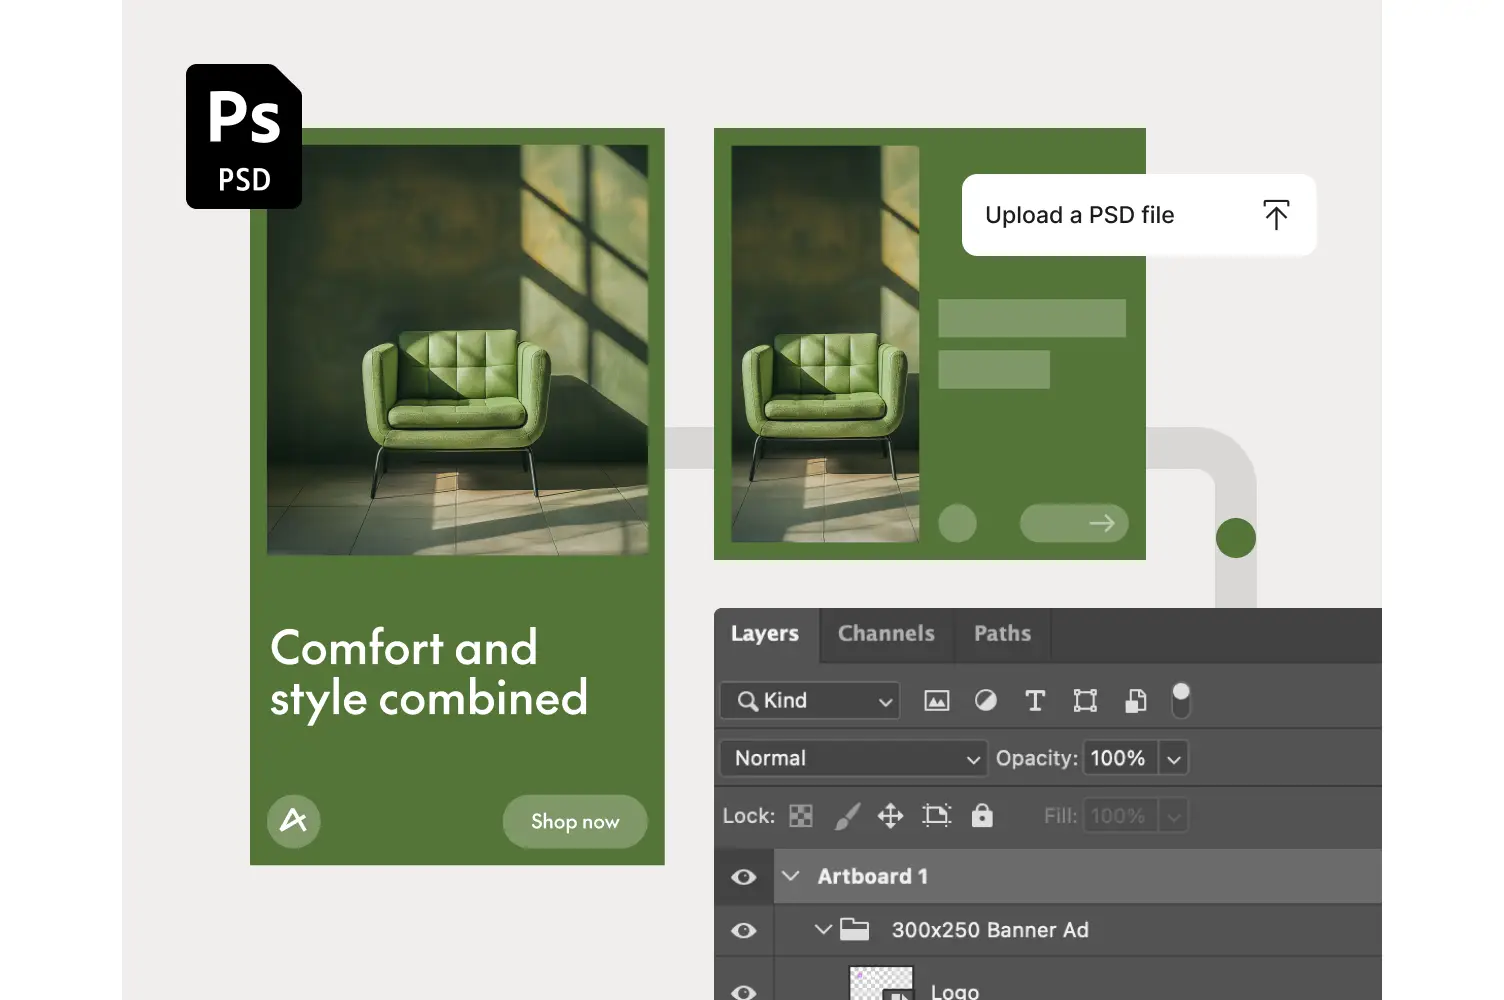This screenshot has height=1000, width=1504.
Task: Switch to the Channels tab
Action: [x=886, y=633]
